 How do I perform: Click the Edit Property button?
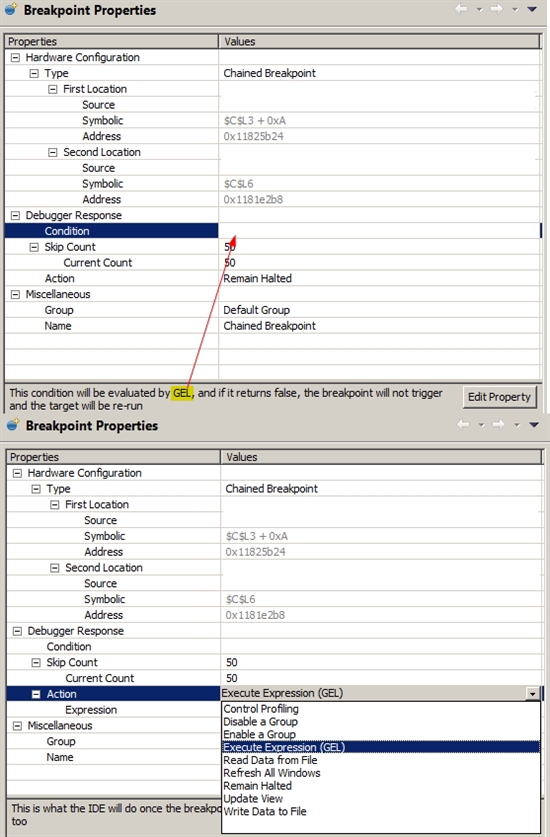coord(499,397)
